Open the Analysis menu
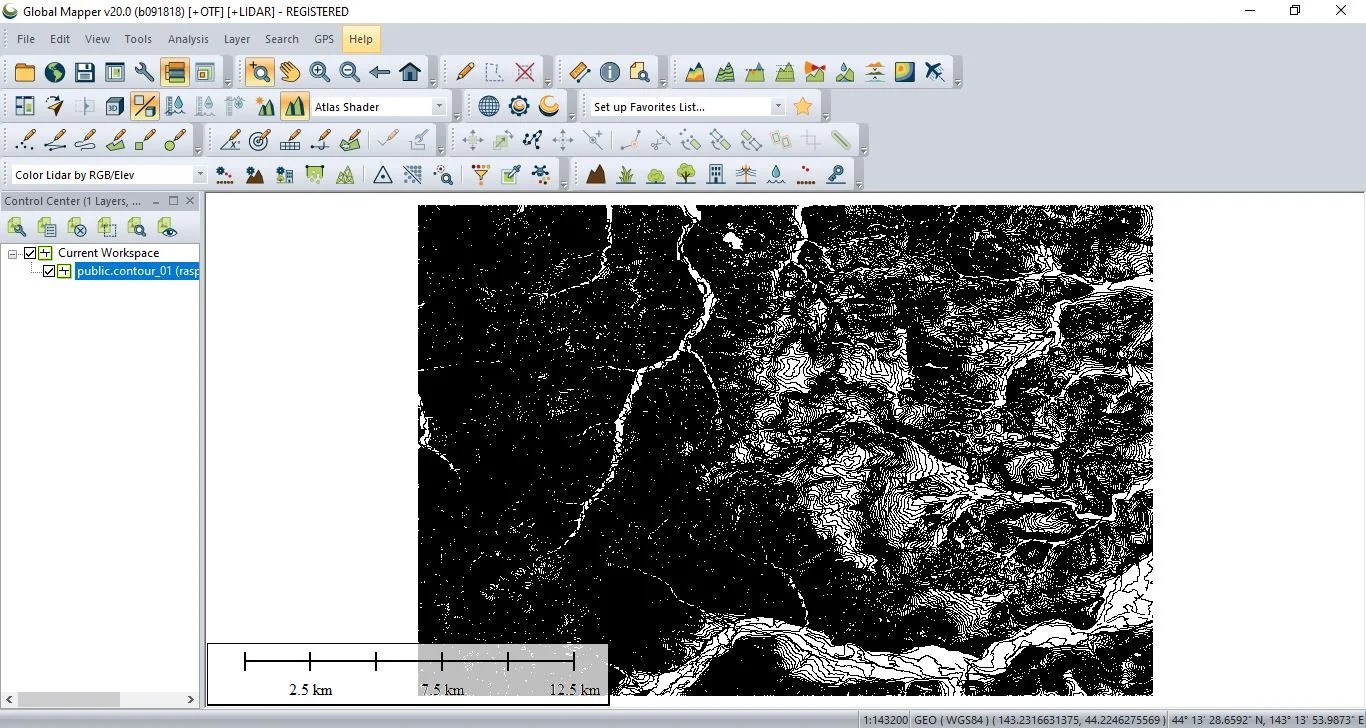The width and height of the screenshot is (1366, 728). [x=188, y=39]
